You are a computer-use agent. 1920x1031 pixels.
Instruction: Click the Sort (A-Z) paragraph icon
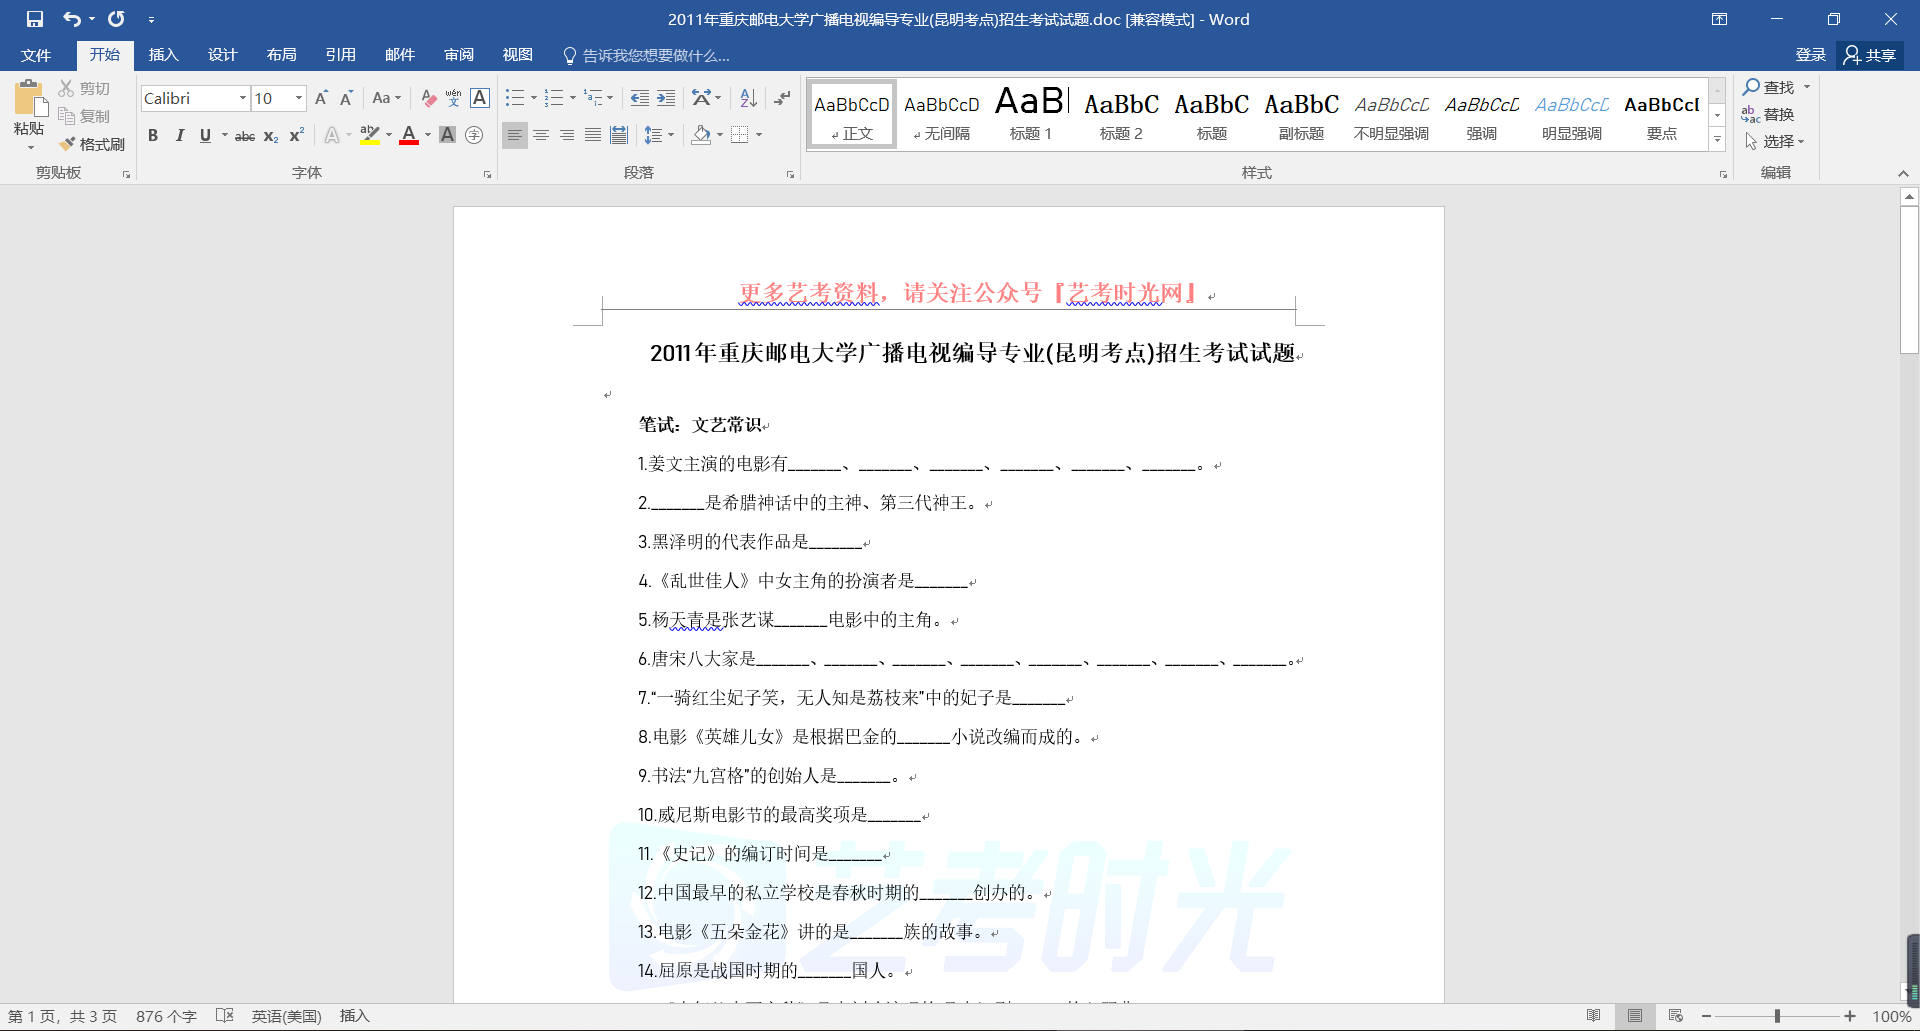[748, 98]
